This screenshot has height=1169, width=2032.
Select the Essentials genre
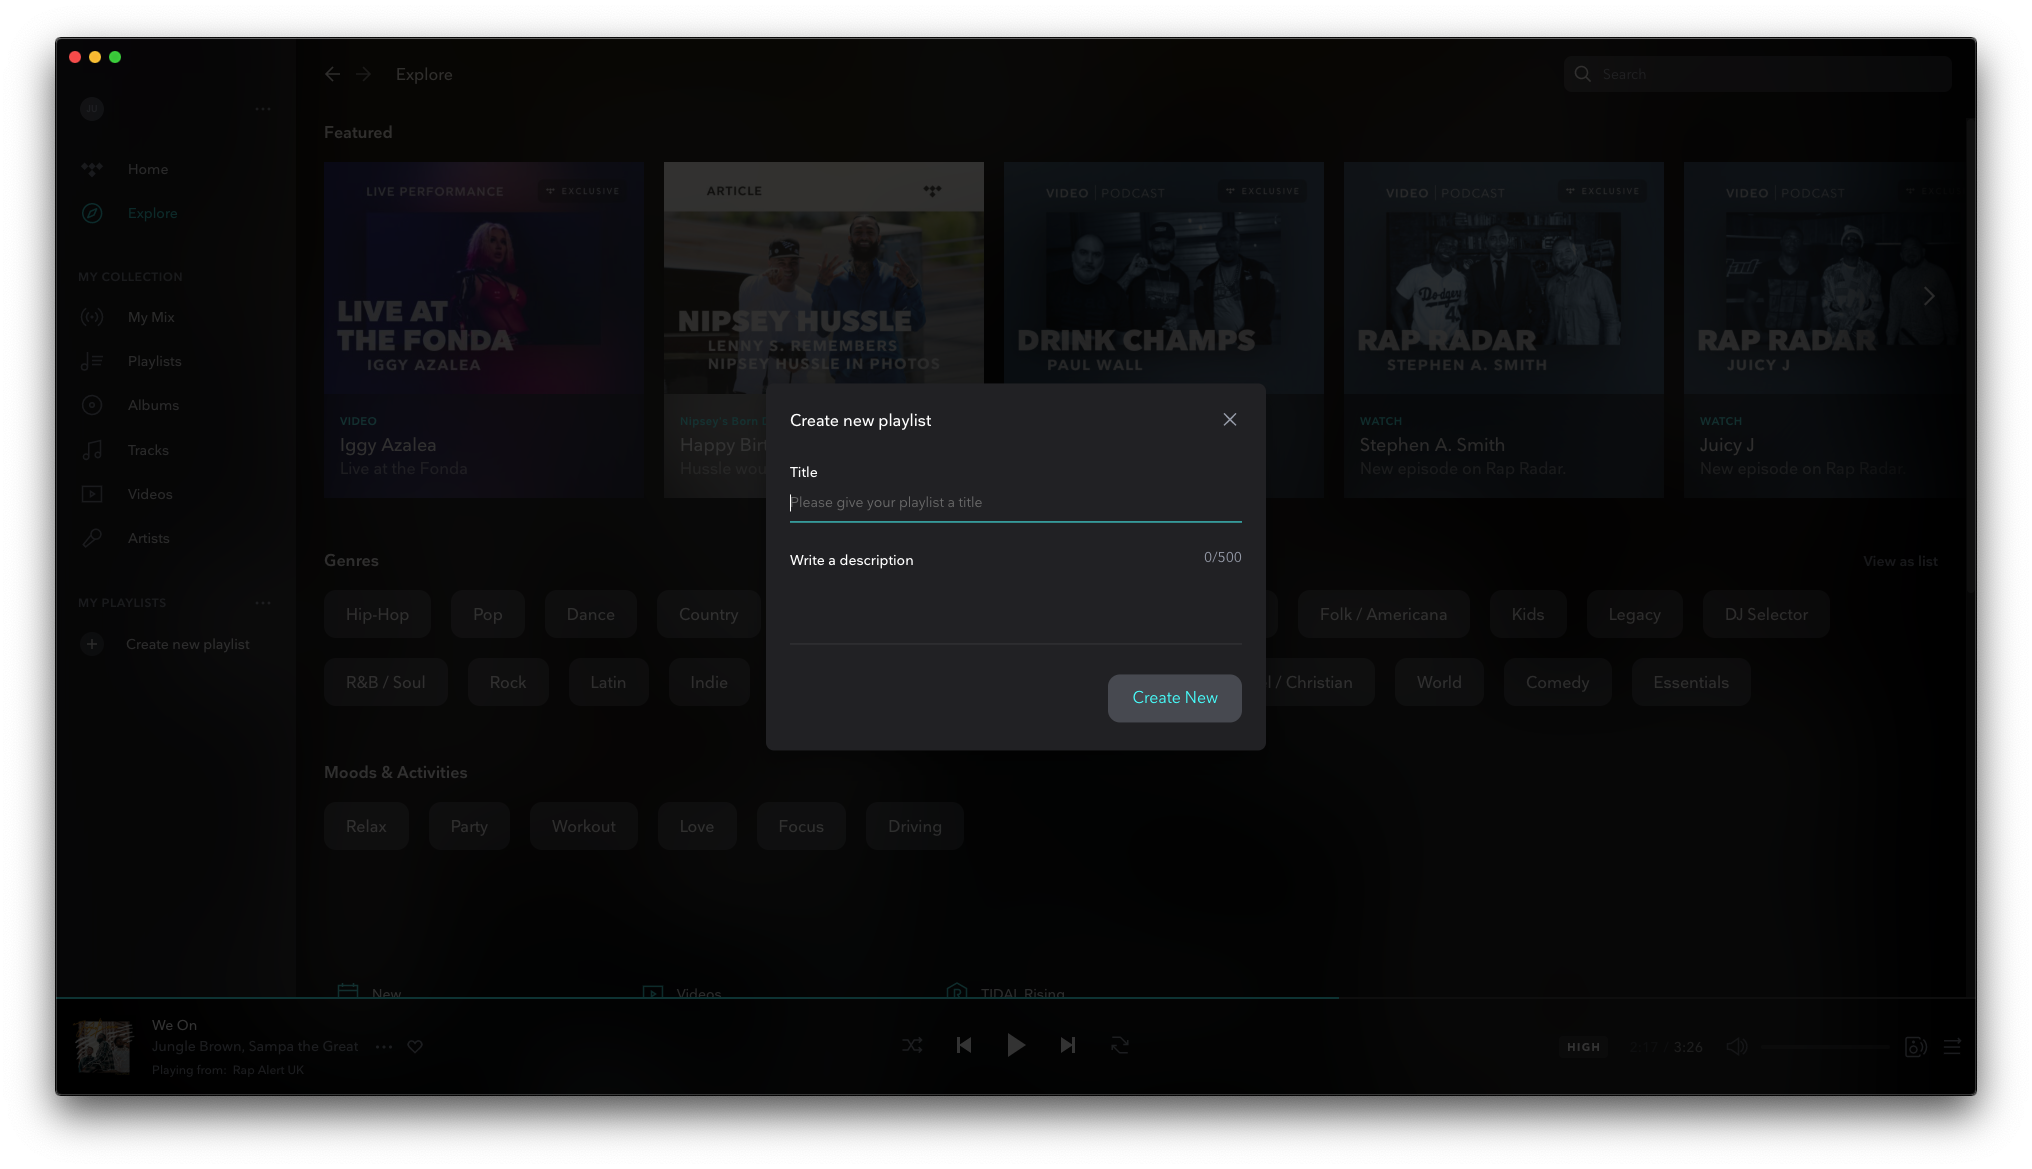(1690, 683)
